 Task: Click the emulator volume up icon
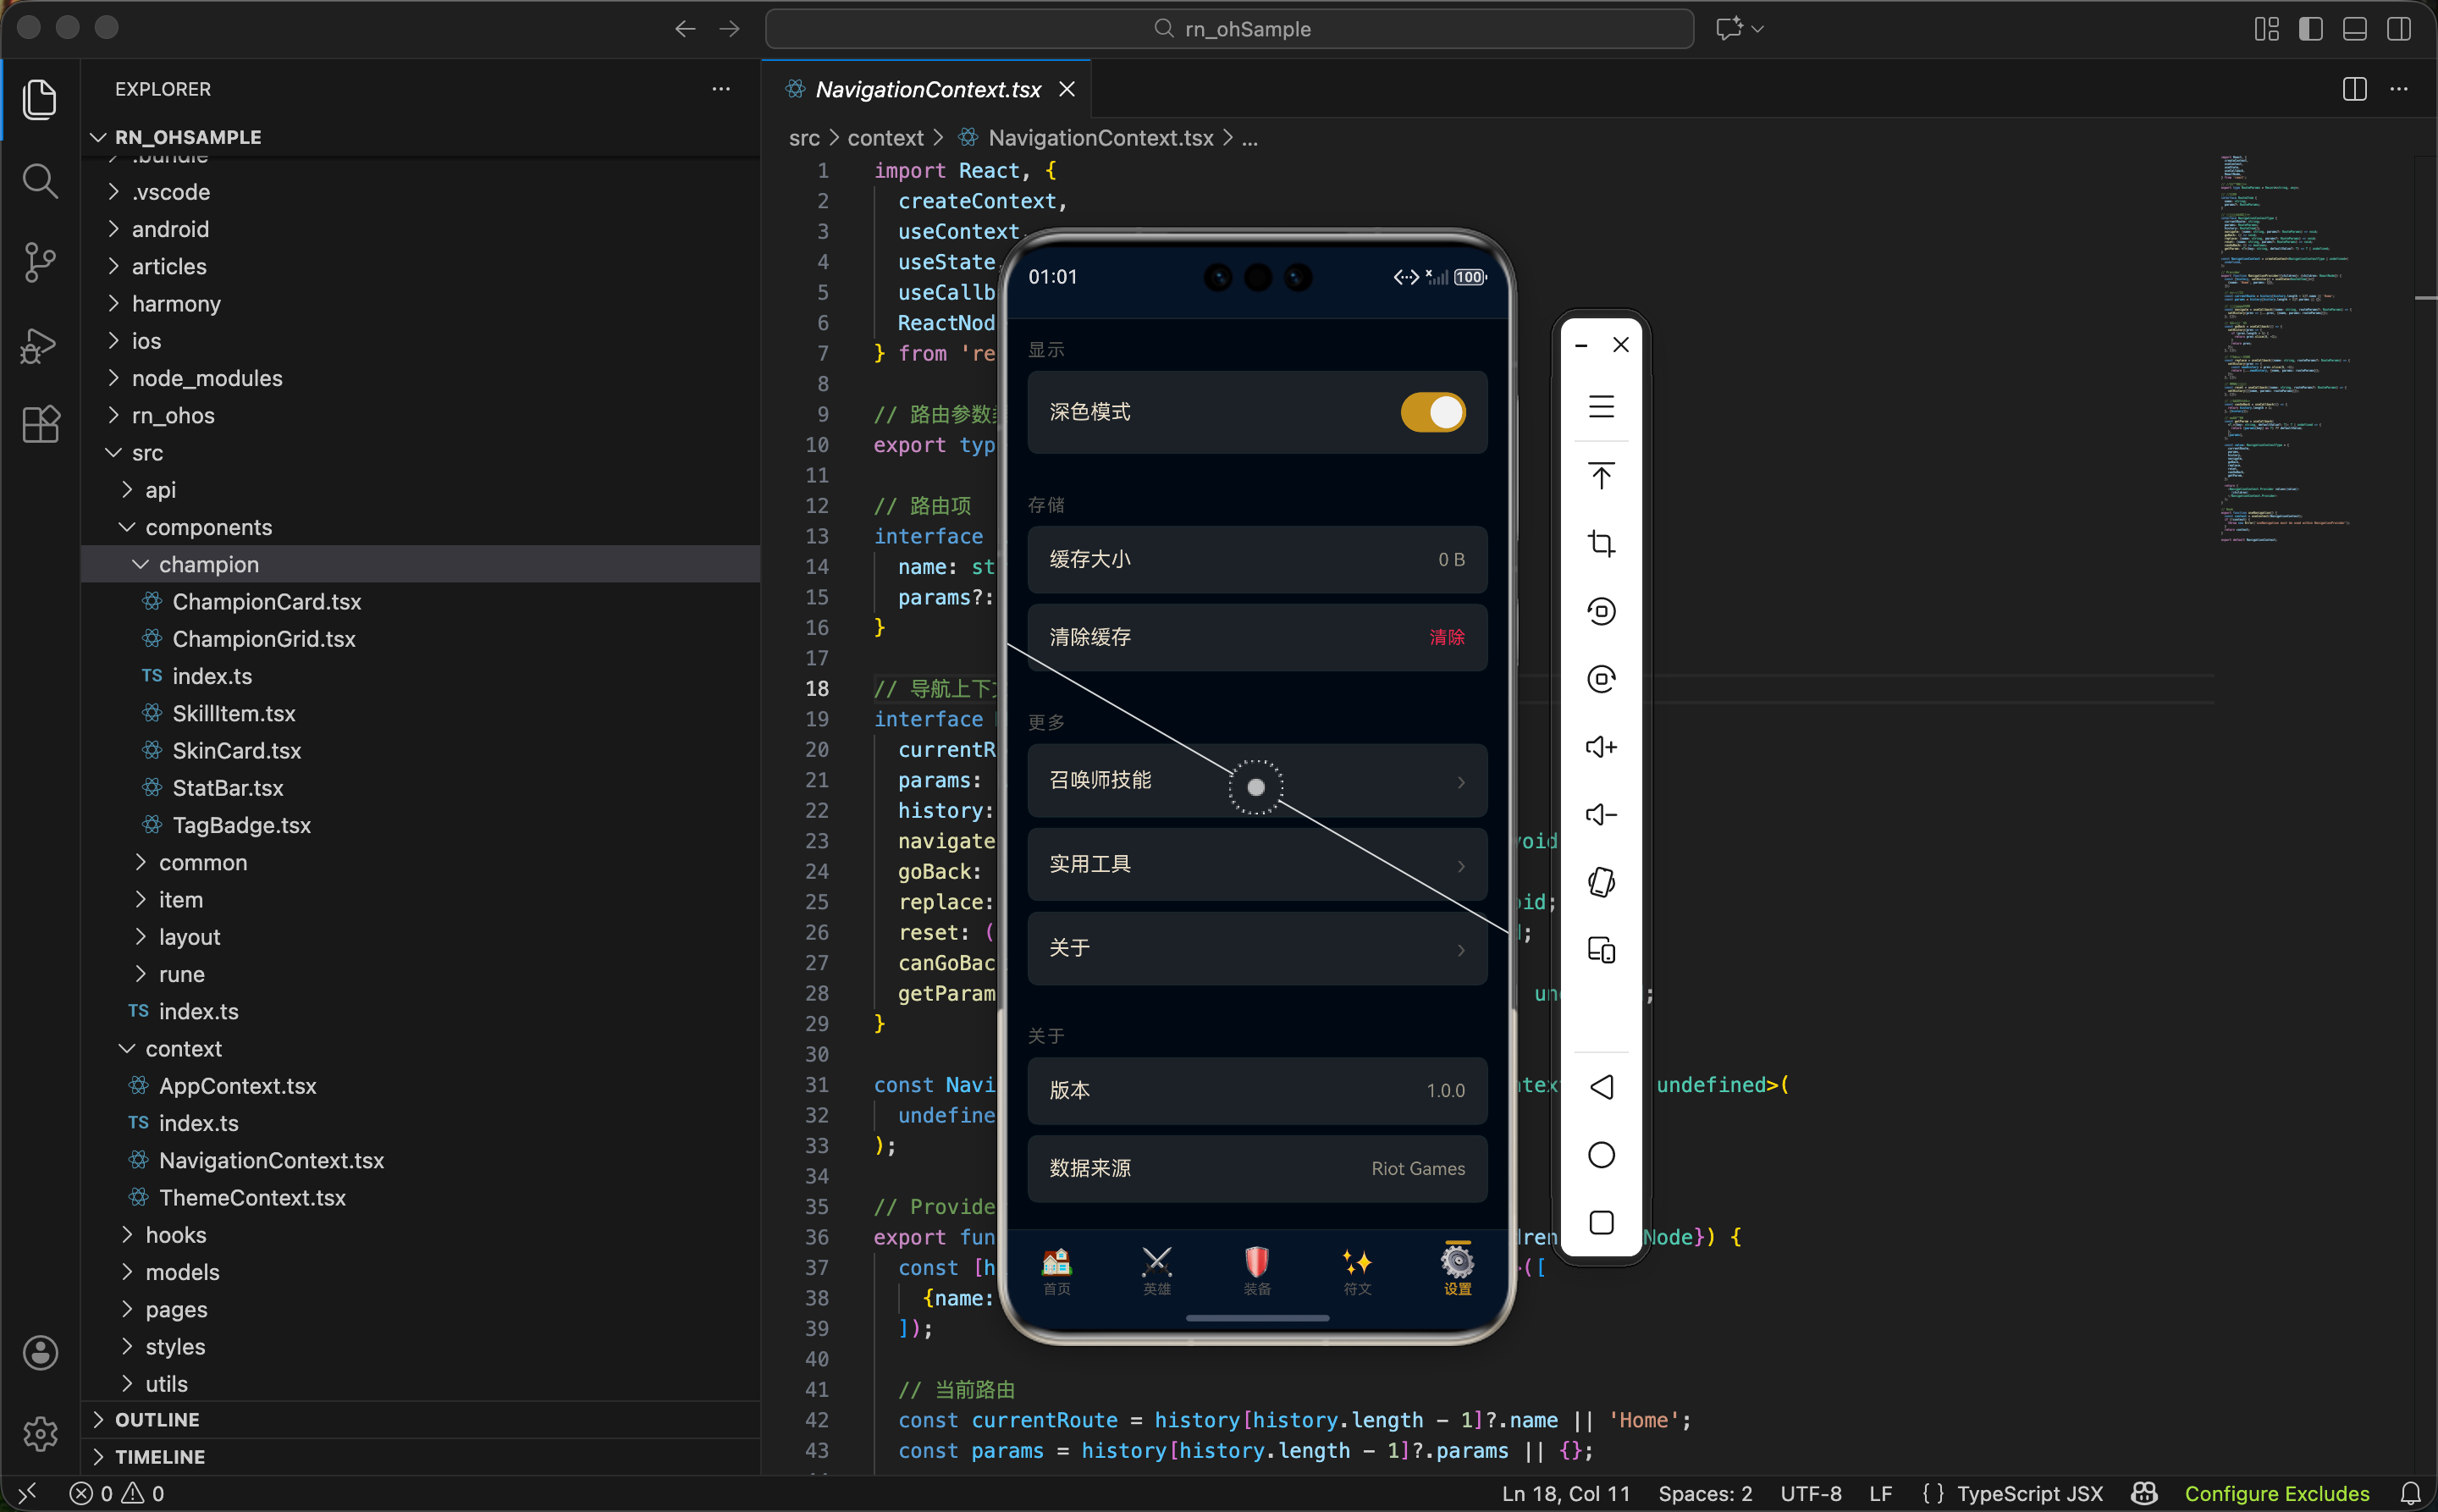tap(1601, 747)
